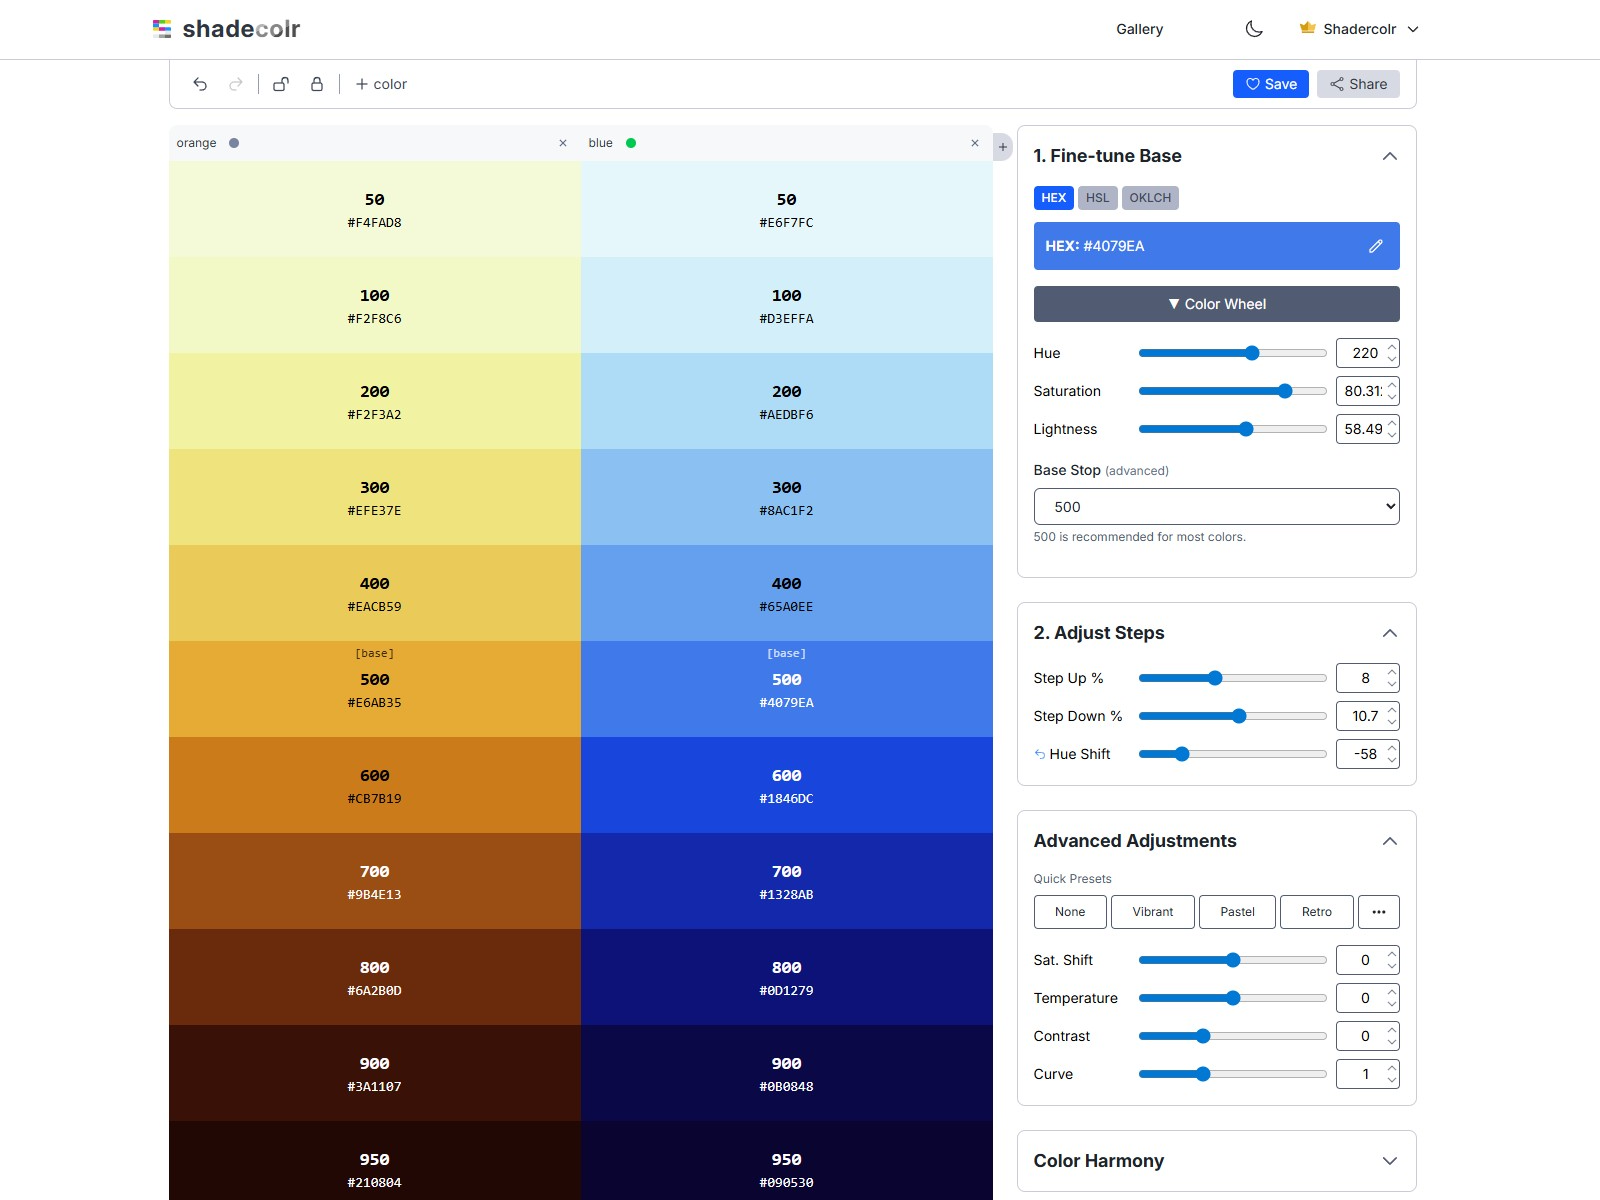Viewport: 1600px width, 1200px height.
Task: Open more presets with the ellipsis button
Action: 1378,912
